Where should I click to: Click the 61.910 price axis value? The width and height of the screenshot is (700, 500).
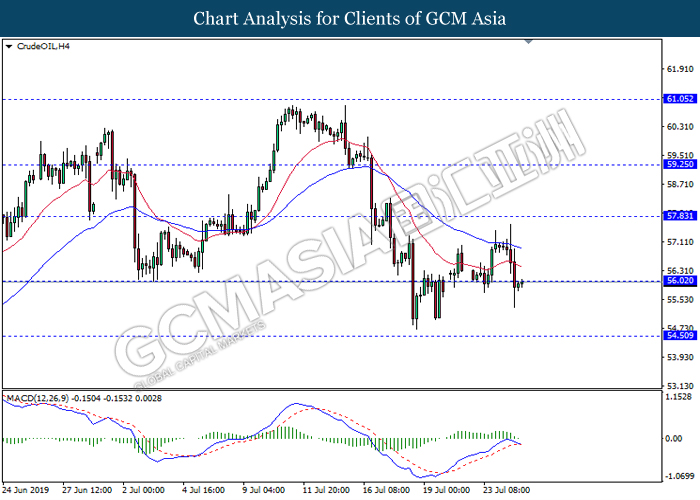click(680, 69)
